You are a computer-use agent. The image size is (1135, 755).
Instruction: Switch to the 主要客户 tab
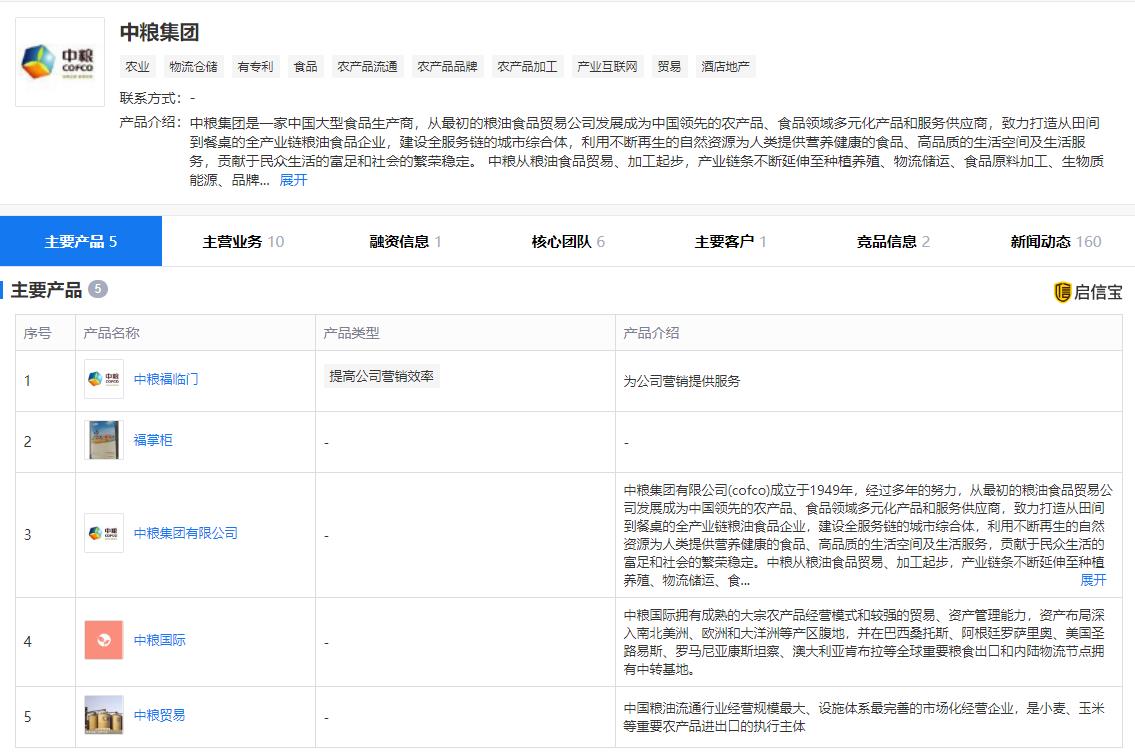(x=730, y=241)
